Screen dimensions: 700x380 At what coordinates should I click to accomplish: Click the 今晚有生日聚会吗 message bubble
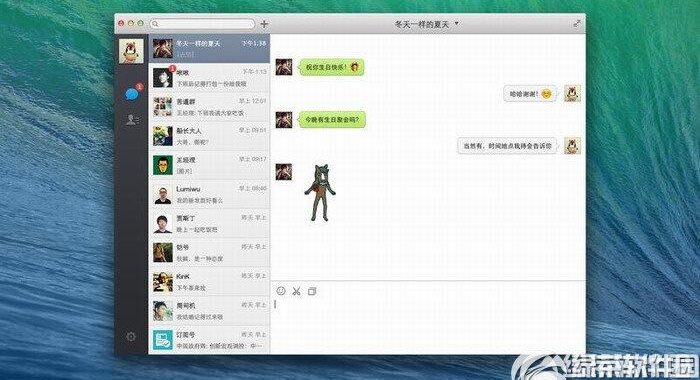332,120
